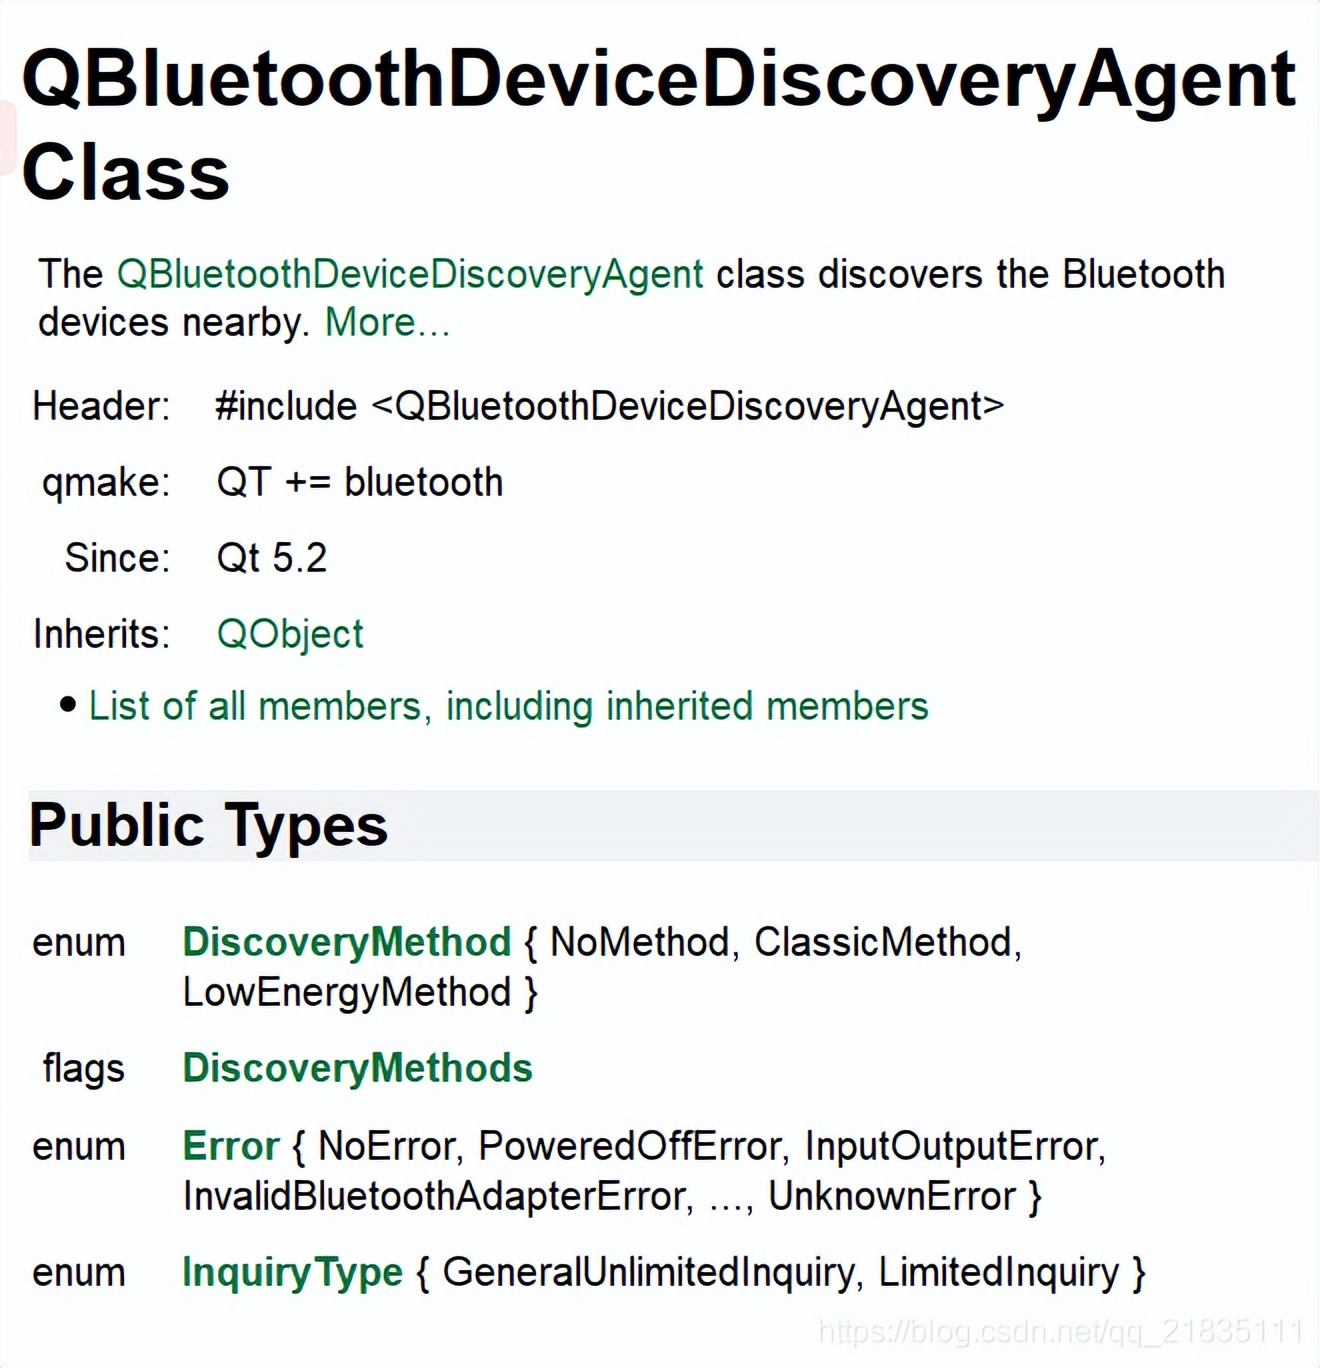This screenshot has width=1320, height=1368.
Task: Click the QBluetoothDeviceDiscoveryAgent Class page title
Action: (658, 124)
